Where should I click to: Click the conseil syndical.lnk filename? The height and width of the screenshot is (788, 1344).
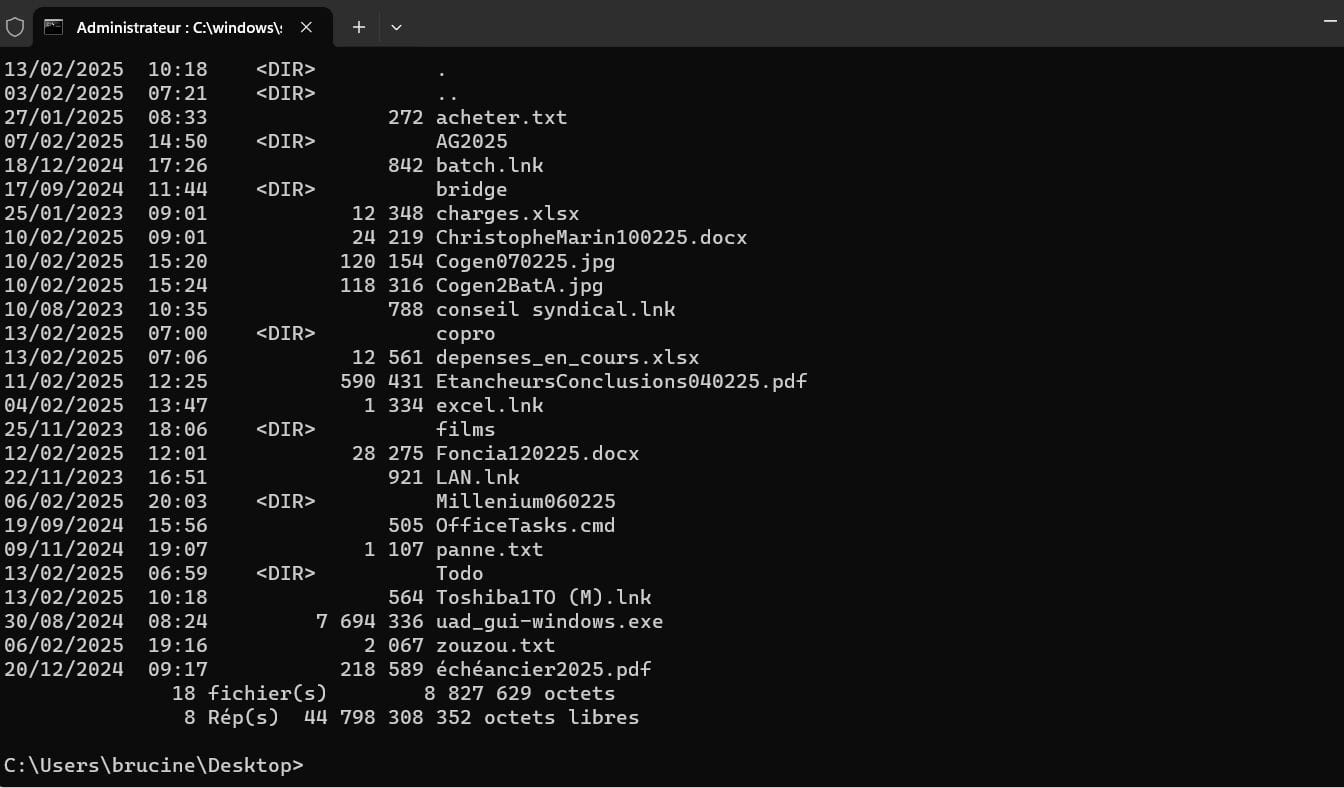[555, 309]
